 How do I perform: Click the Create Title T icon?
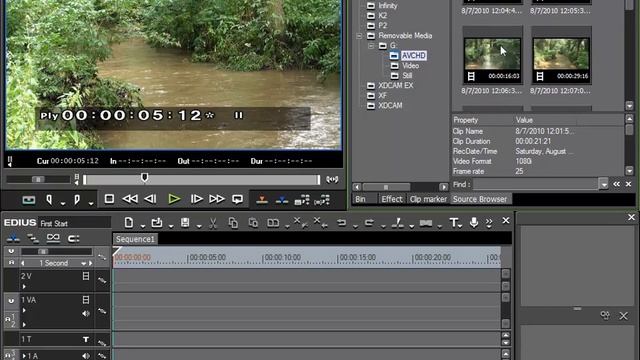pos(454,223)
